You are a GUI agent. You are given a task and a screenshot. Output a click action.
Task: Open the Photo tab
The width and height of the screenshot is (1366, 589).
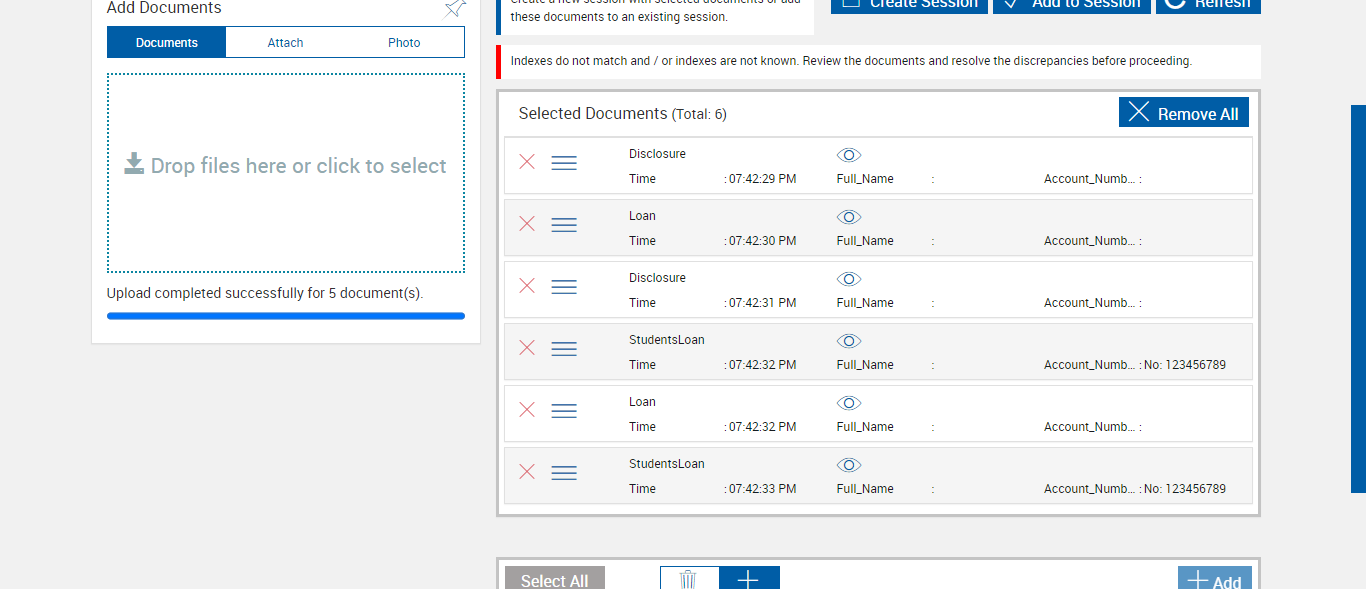pyautogui.click(x=404, y=43)
